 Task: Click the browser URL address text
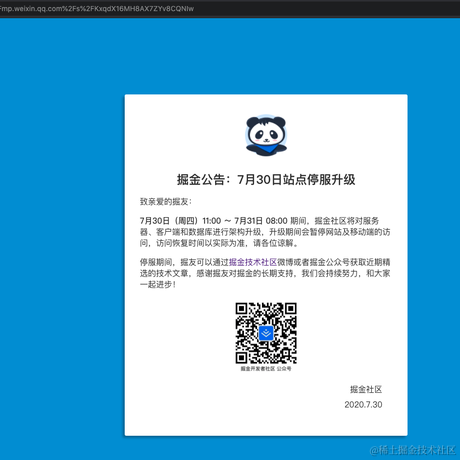coord(97,9)
